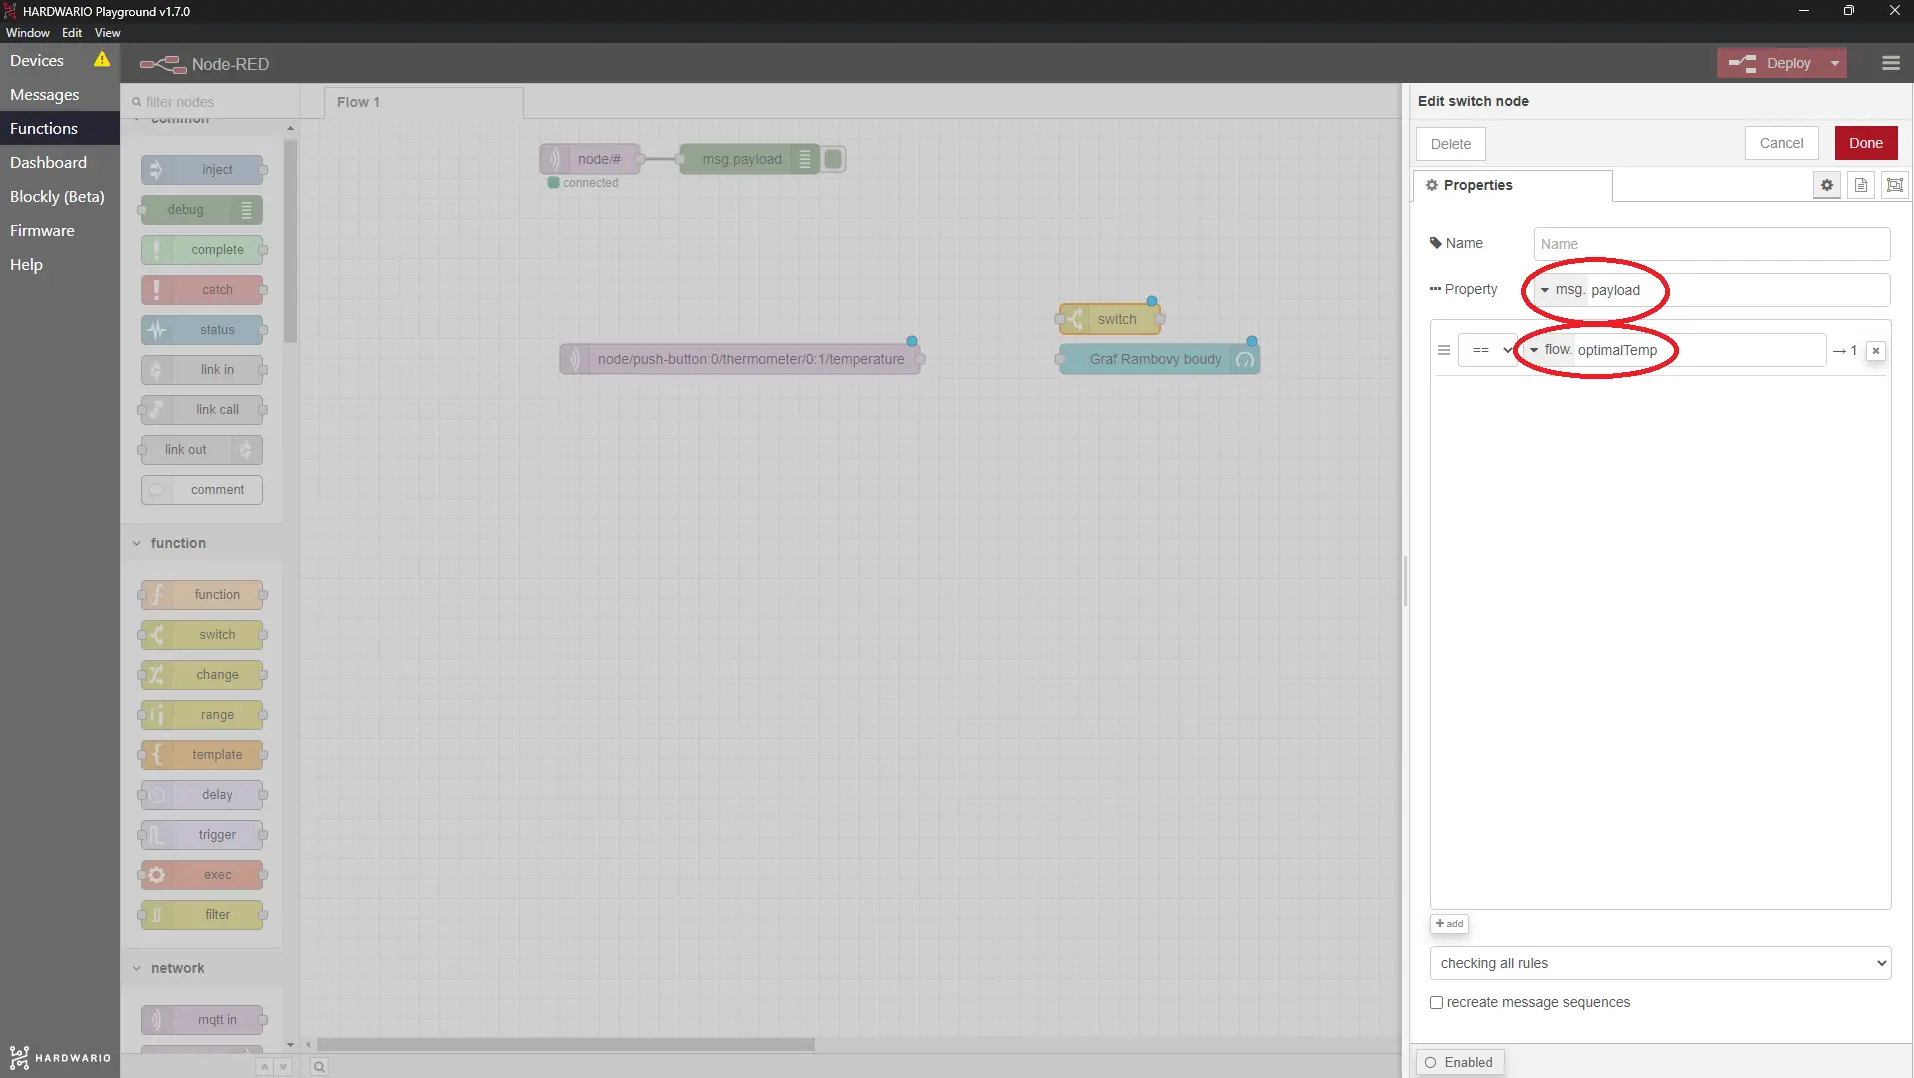Click the Delete button
This screenshot has height=1078, width=1914.
(1450, 144)
